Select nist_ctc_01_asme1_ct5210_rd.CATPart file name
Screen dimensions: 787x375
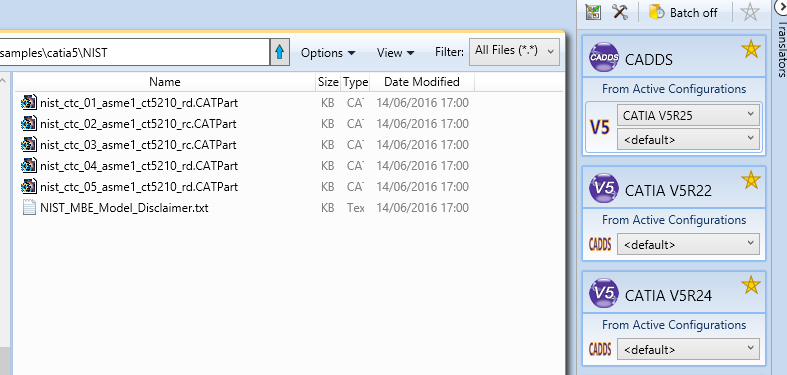(139, 103)
